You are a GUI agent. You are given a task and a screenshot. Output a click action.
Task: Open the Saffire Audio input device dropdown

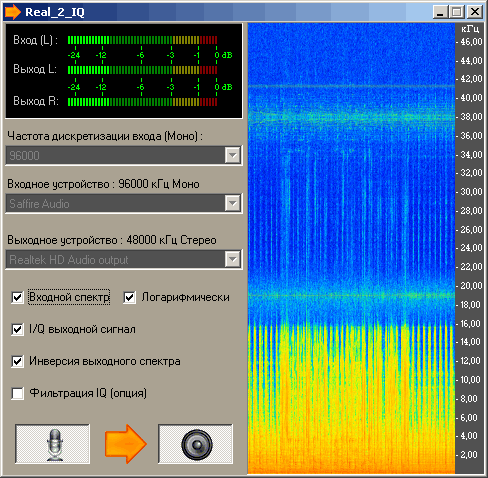(233, 203)
